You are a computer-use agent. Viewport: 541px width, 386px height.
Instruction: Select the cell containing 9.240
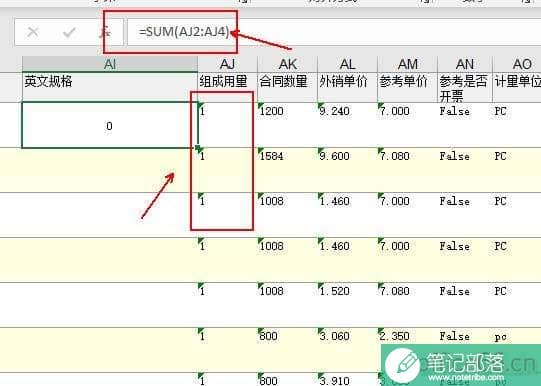pos(347,125)
